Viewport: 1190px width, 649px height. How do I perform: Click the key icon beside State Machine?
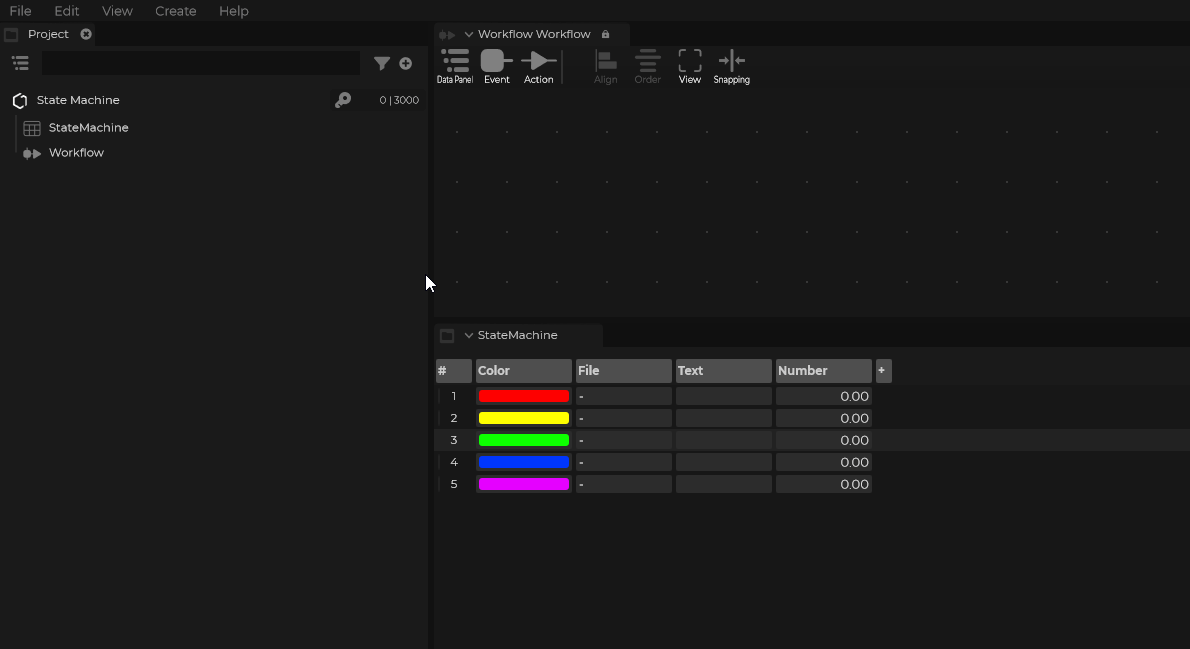pos(343,100)
